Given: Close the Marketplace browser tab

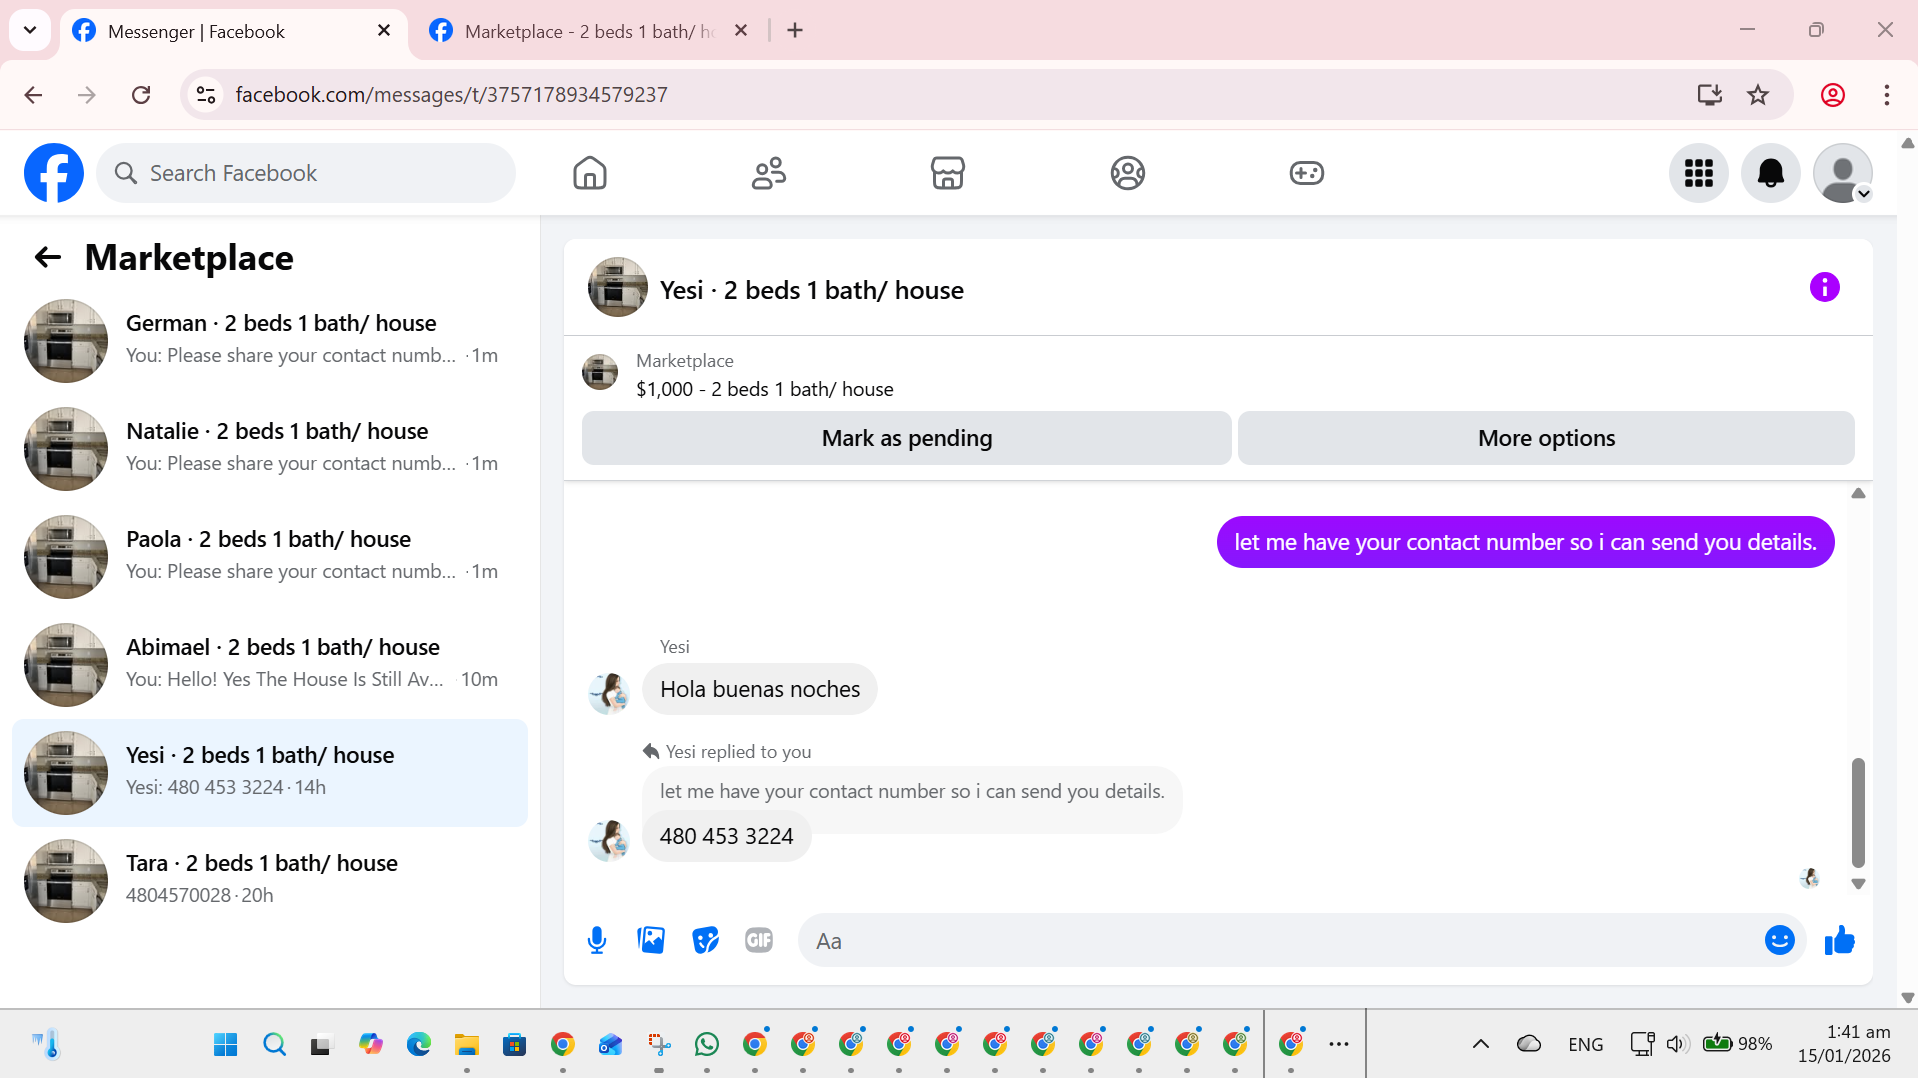Looking at the screenshot, I should (741, 31).
